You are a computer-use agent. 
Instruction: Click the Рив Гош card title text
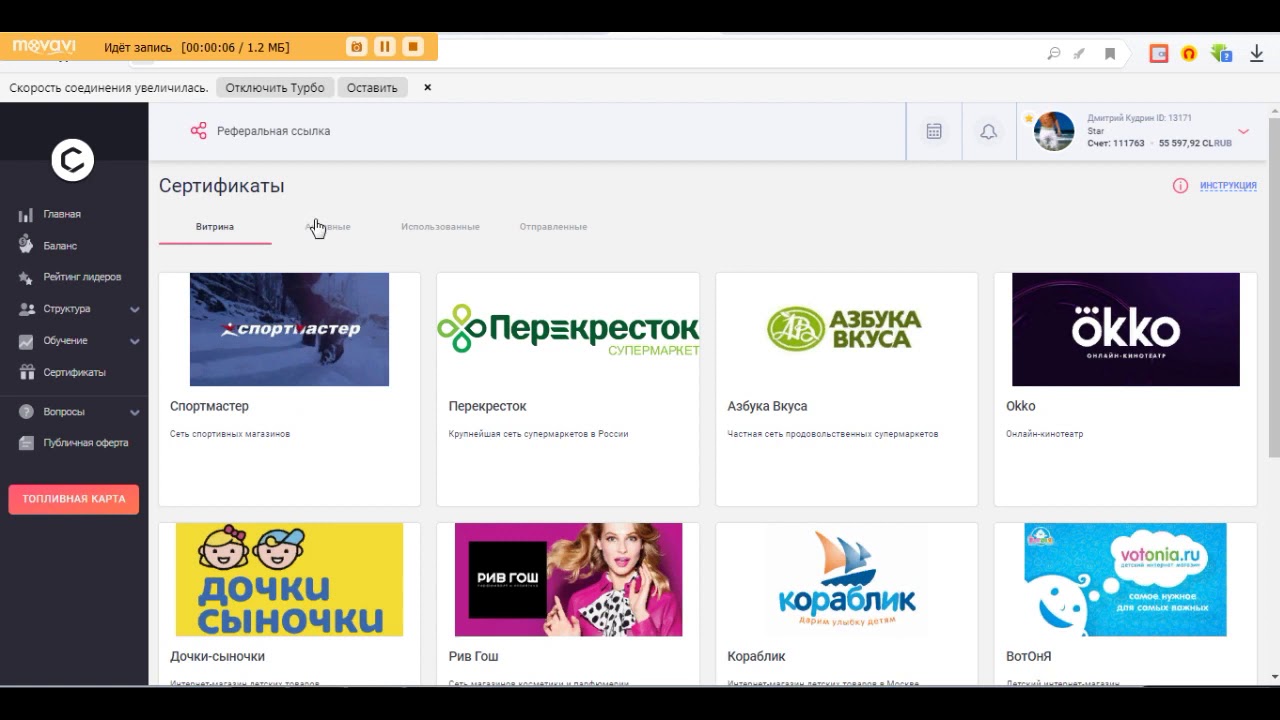(x=473, y=656)
